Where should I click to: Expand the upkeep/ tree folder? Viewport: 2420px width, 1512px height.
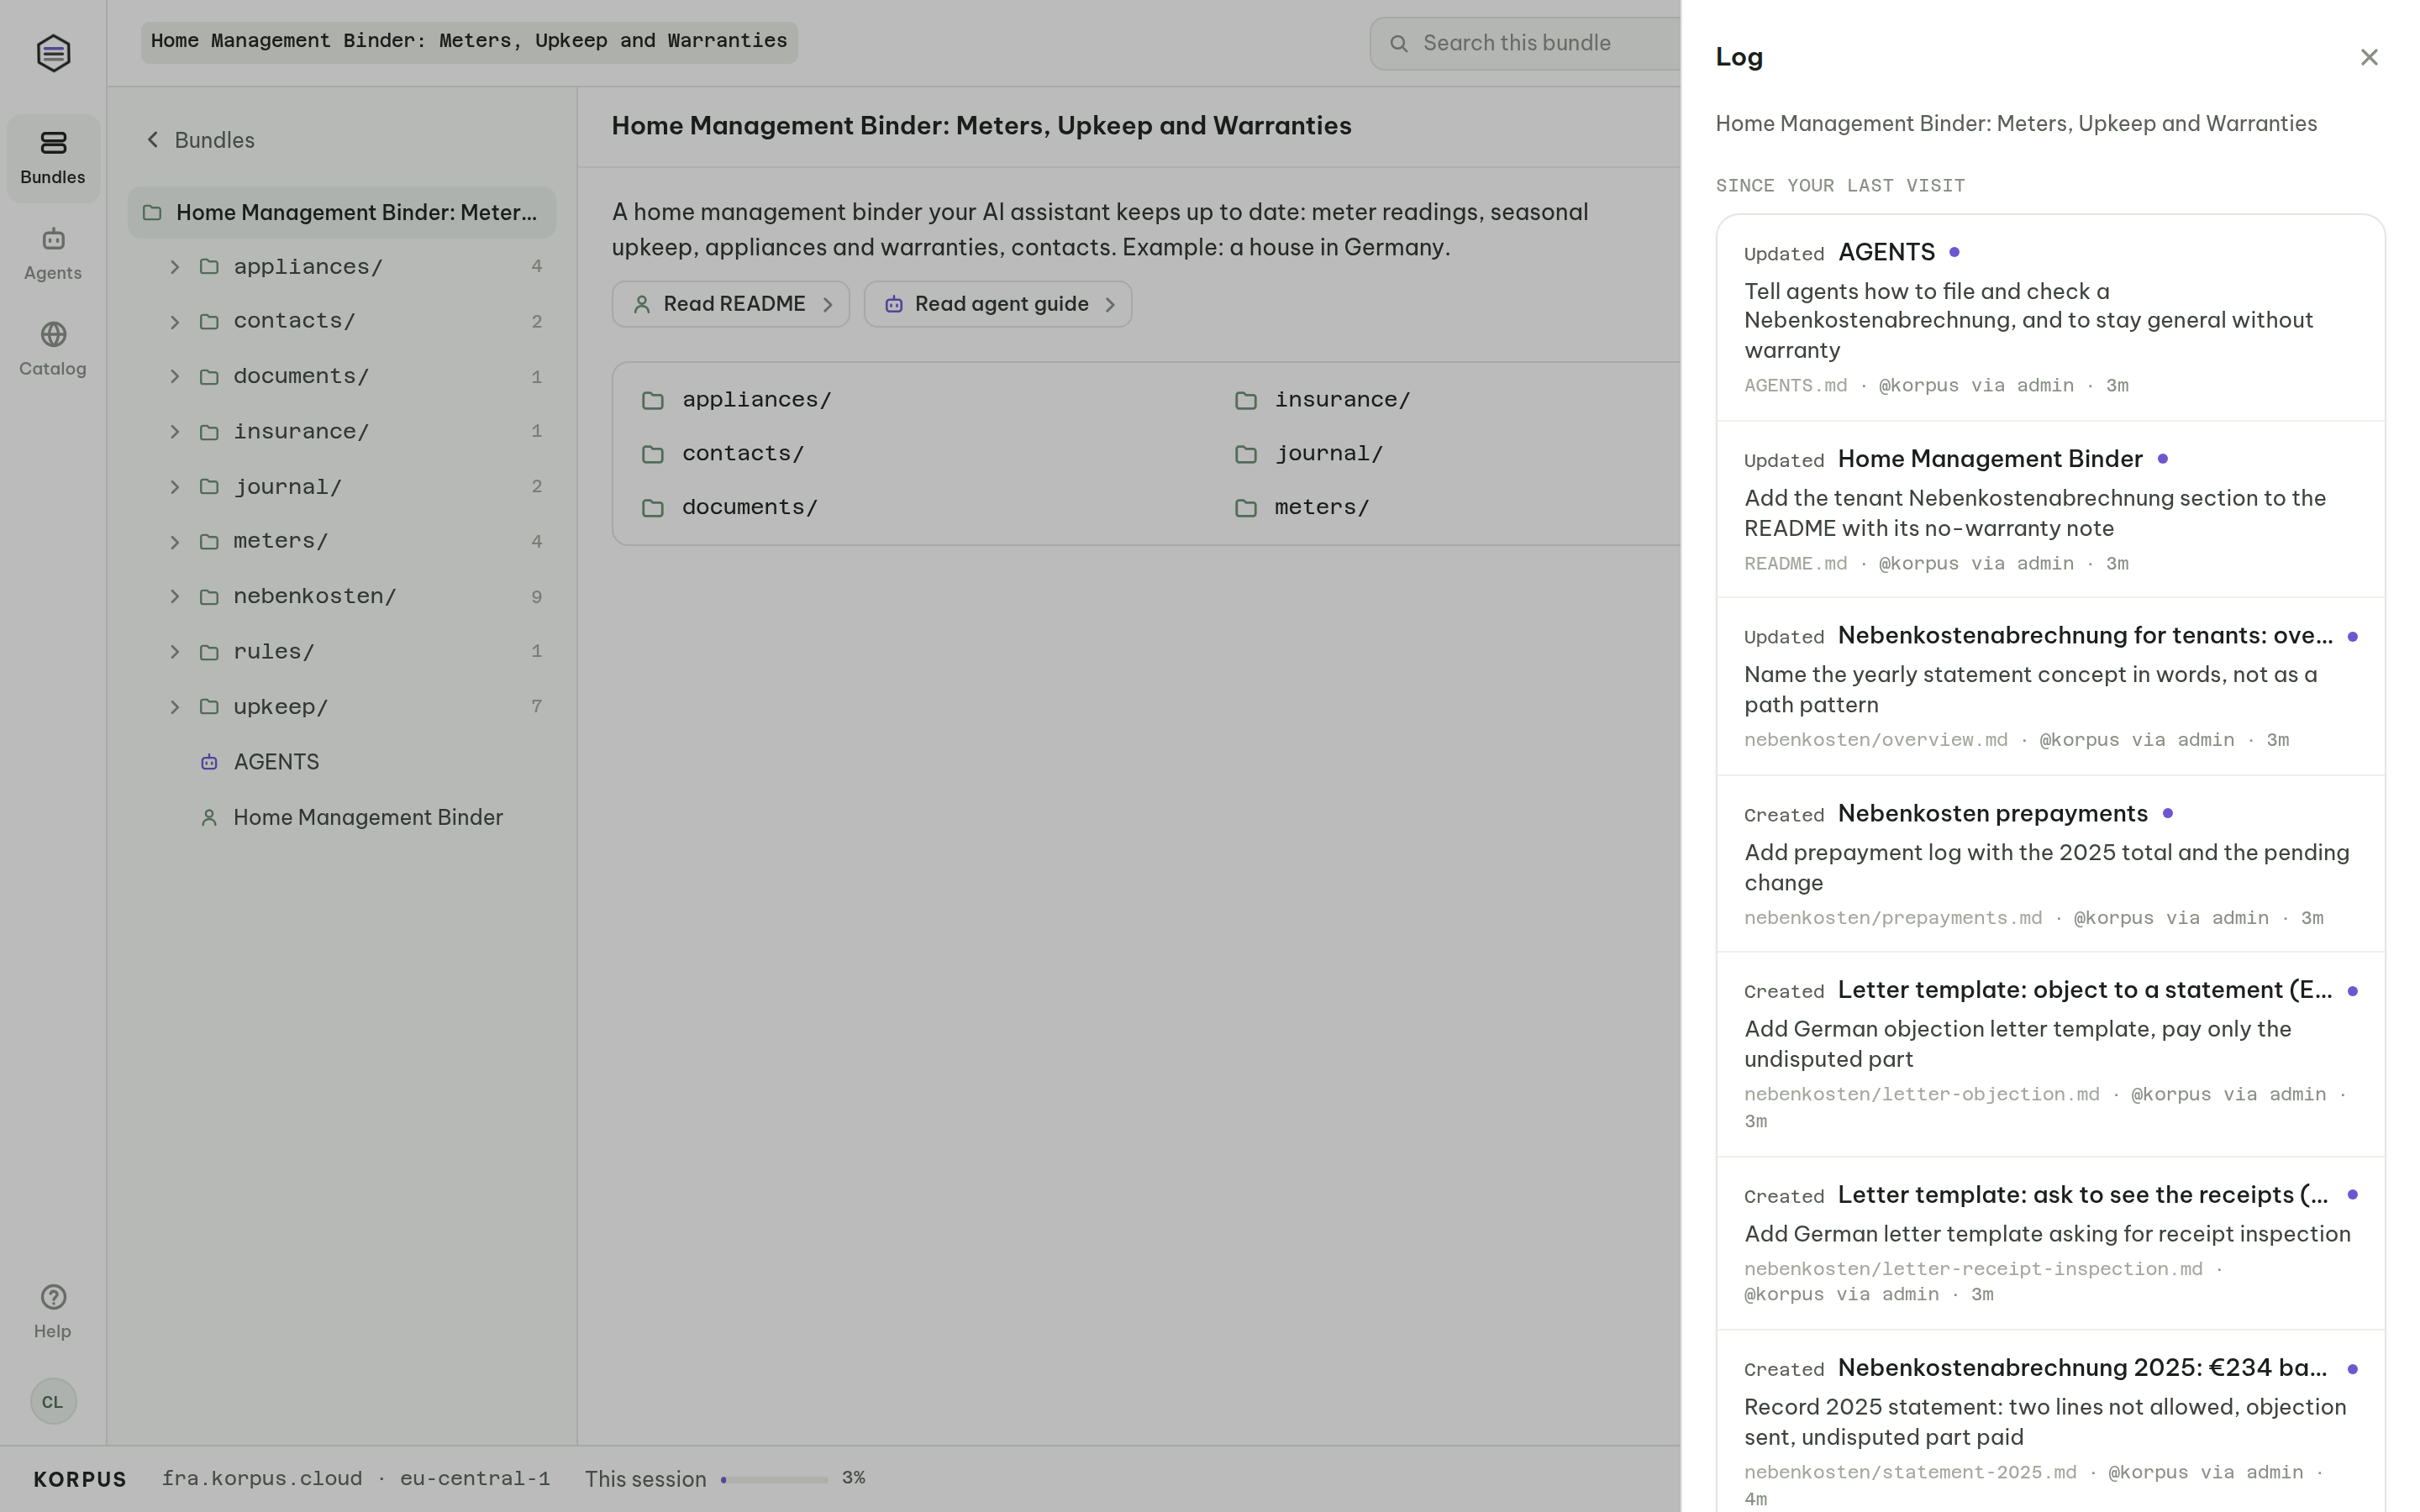[x=175, y=707]
